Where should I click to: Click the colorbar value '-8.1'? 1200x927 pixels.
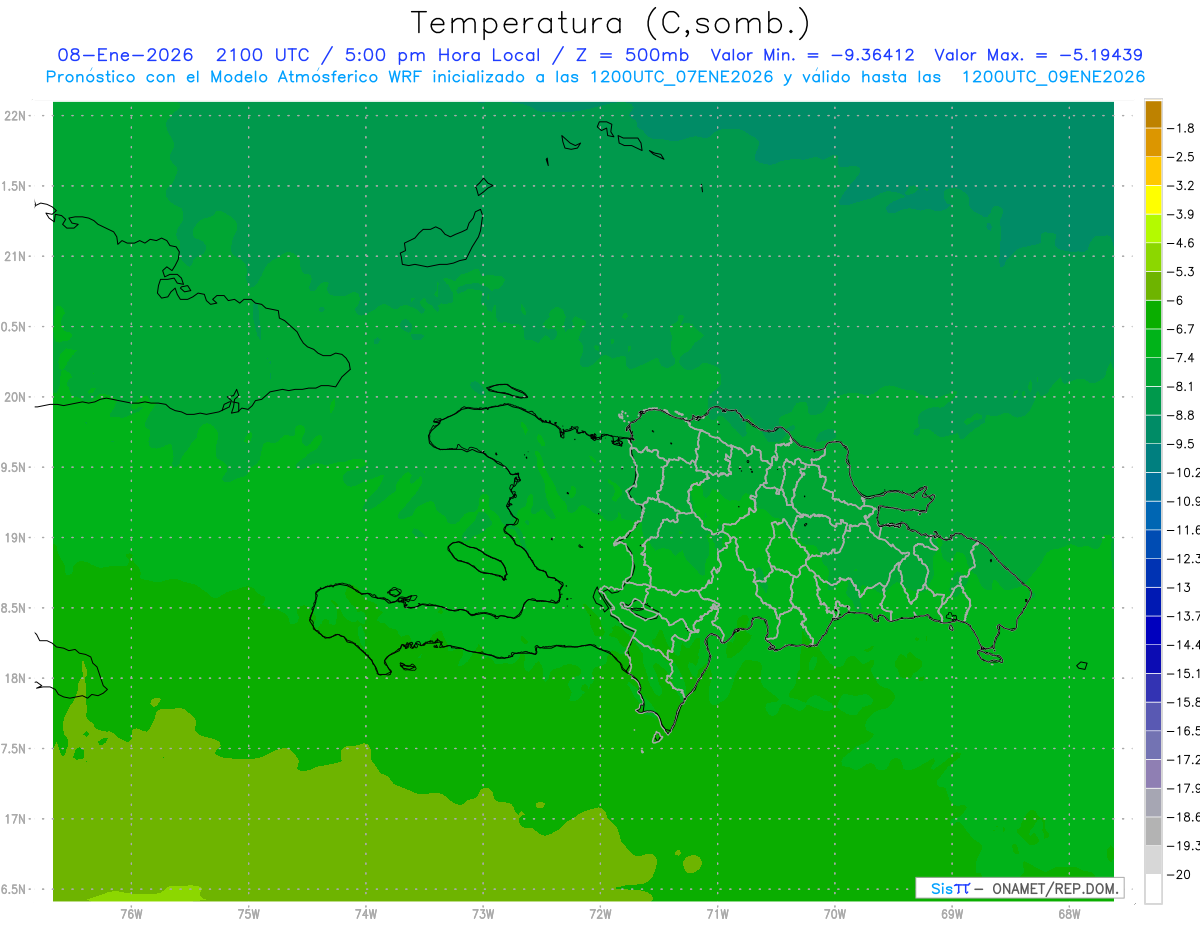pyautogui.click(x=1182, y=387)
